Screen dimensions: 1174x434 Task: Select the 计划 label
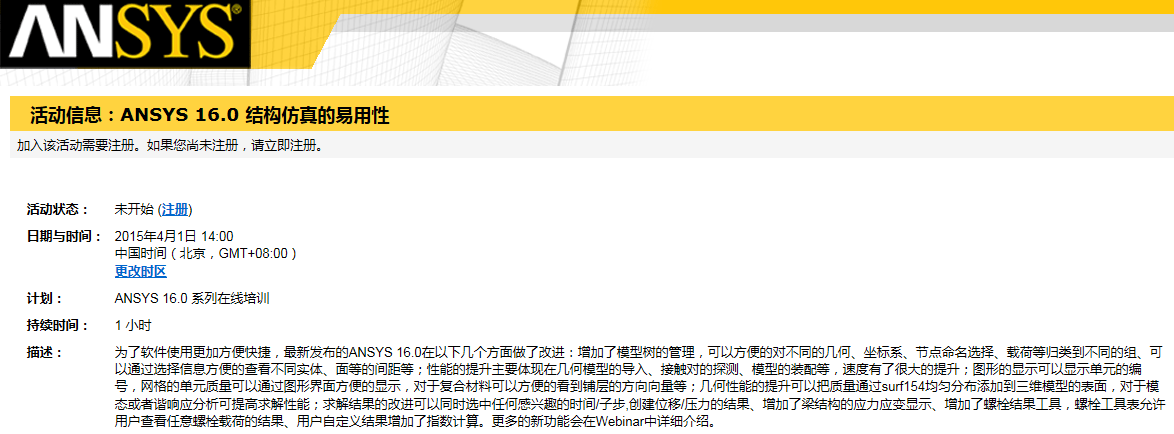pyautogui.click(x=45, y=298)
